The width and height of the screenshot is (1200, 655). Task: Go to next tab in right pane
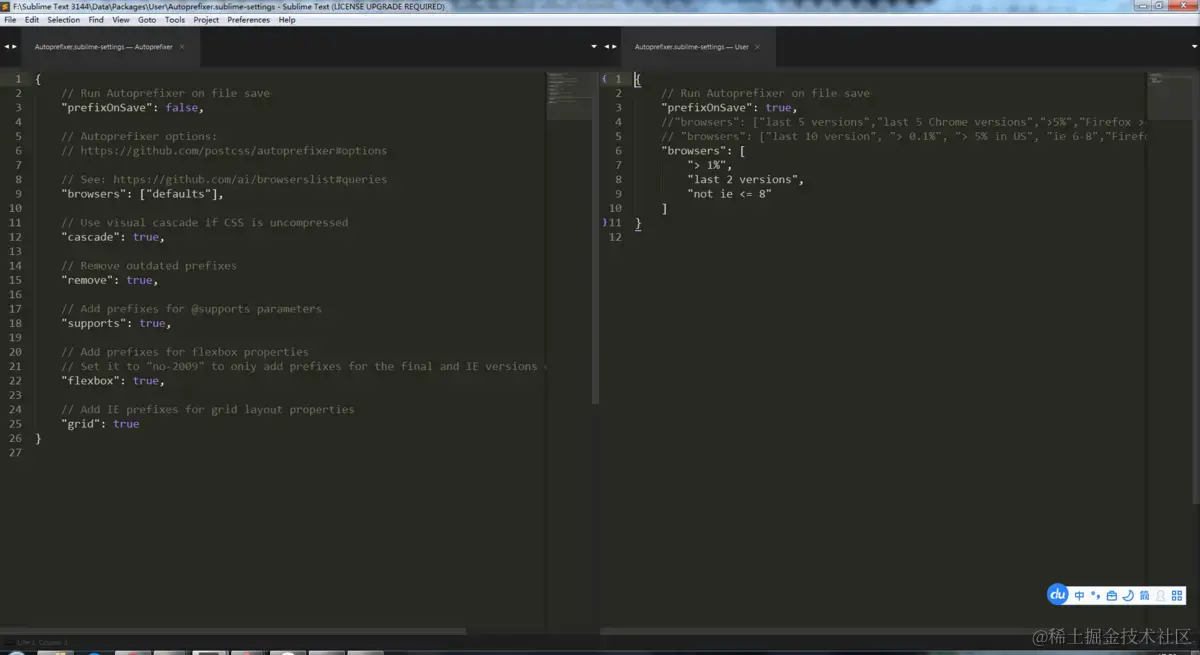point(614,46)
